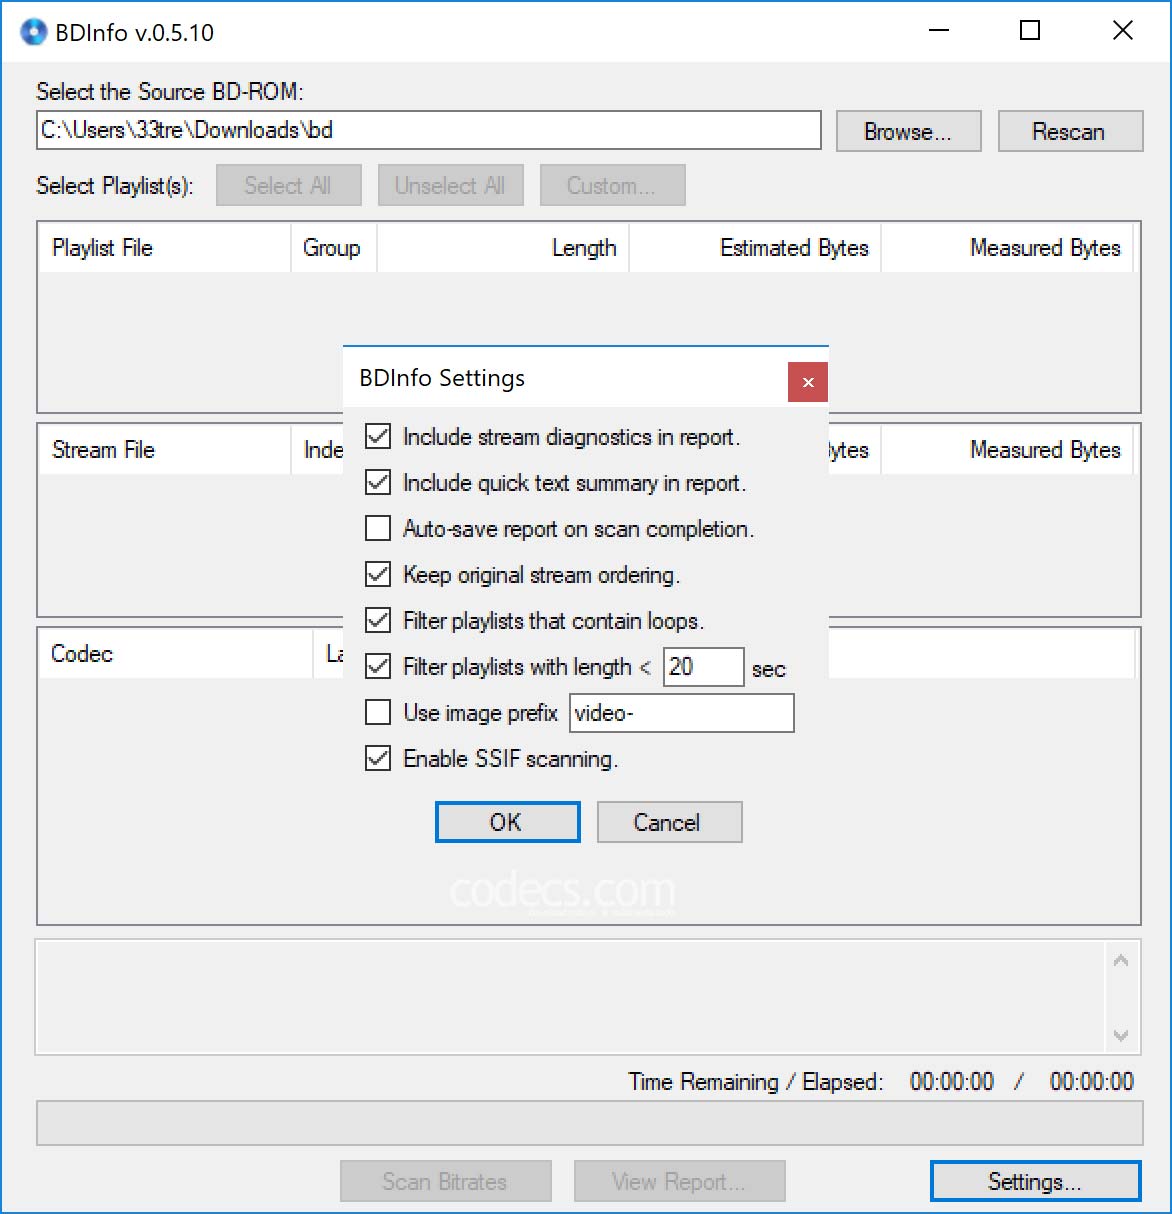Viewport: 1172px width, 1214px height.
Task: Click the 'sec' unit label
Action: [769, 669]
